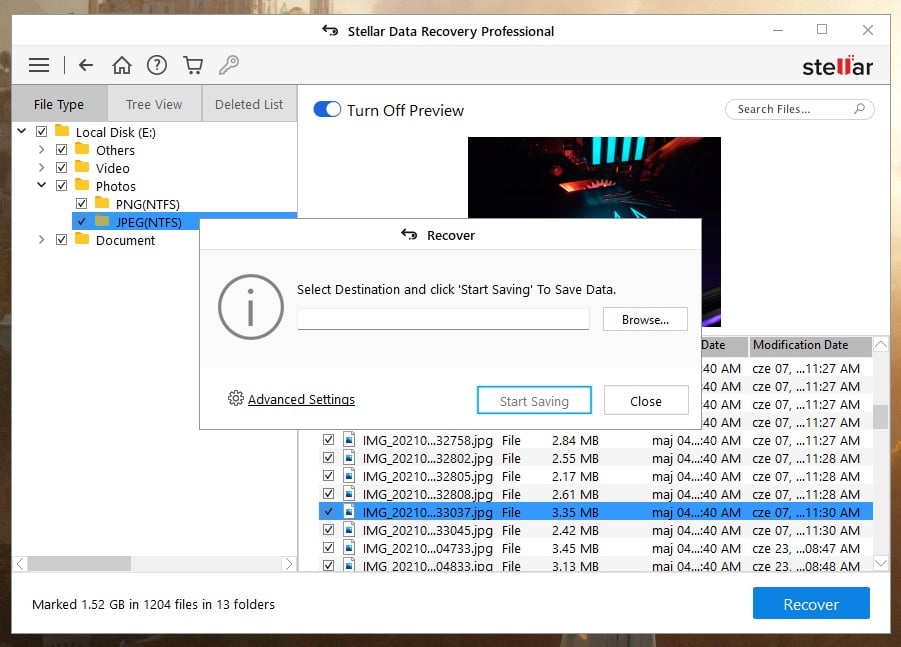The width and height of the screenshot is (901, 647).
Task: Select the IMG_20210...33045.jpg file name
Action: coord(428,530)
